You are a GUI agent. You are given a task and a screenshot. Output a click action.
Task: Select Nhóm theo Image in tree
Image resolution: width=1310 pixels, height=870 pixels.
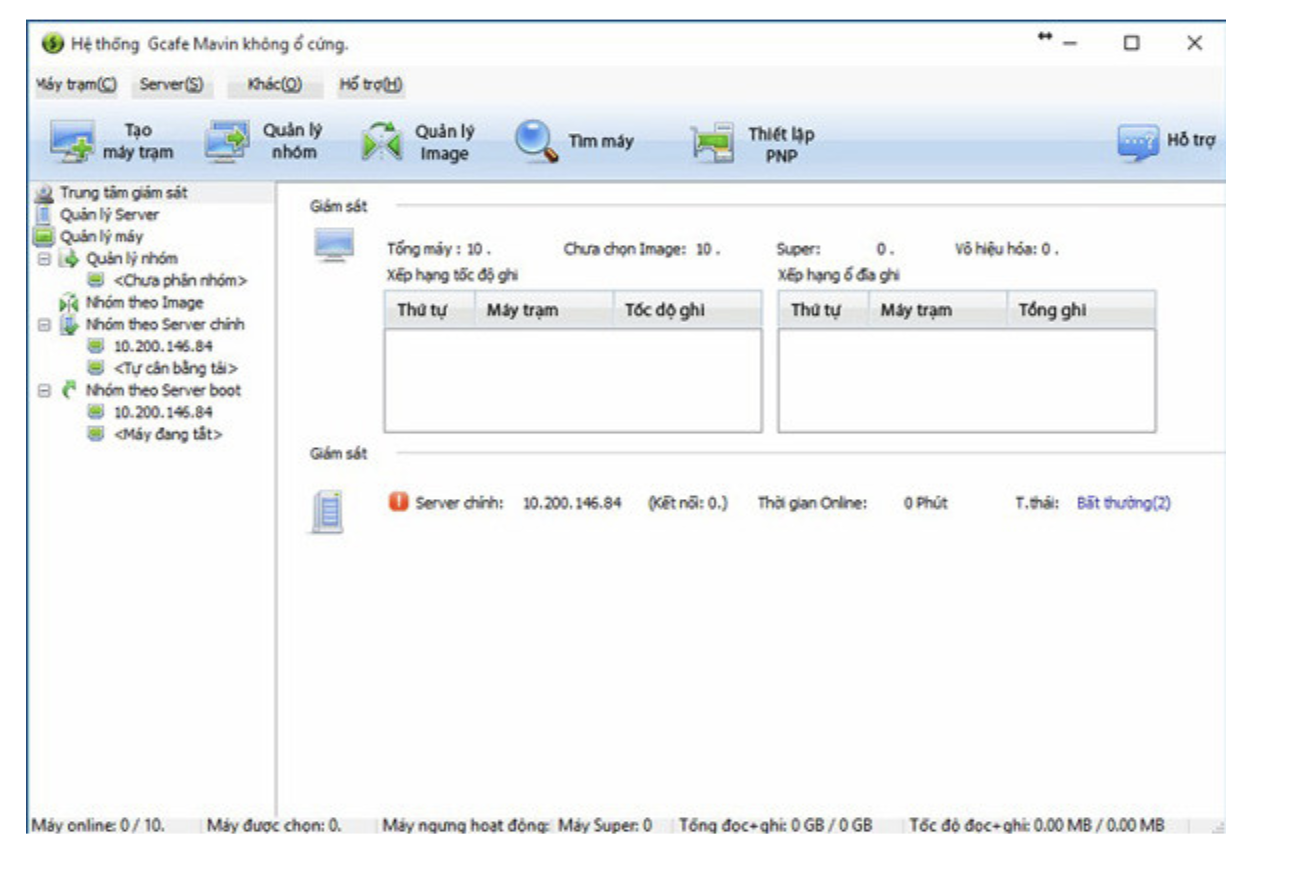click(144, 303)
